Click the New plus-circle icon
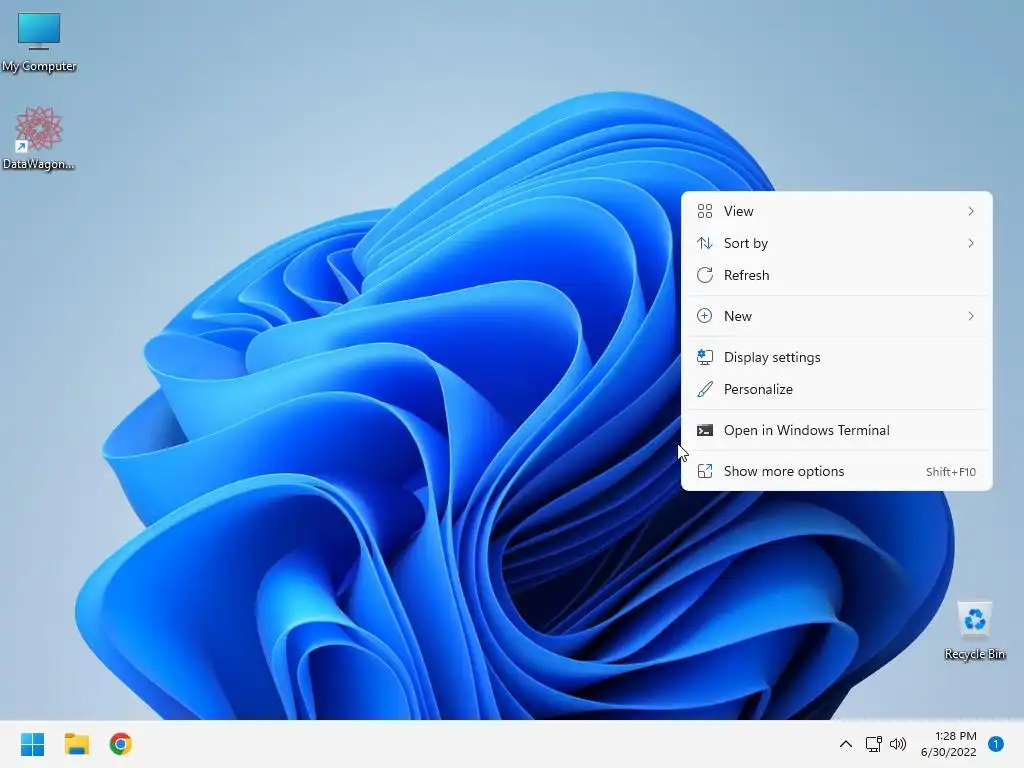Screen dimensions: 1024x768 click(705, 316)
